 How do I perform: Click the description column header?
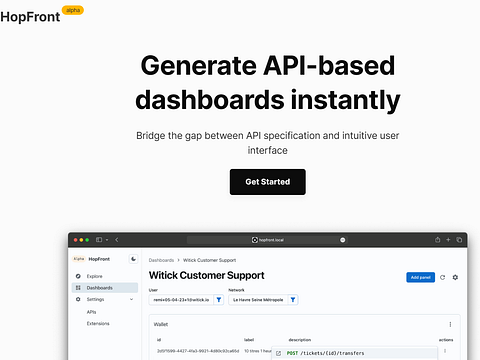click(x=300, y=340)
